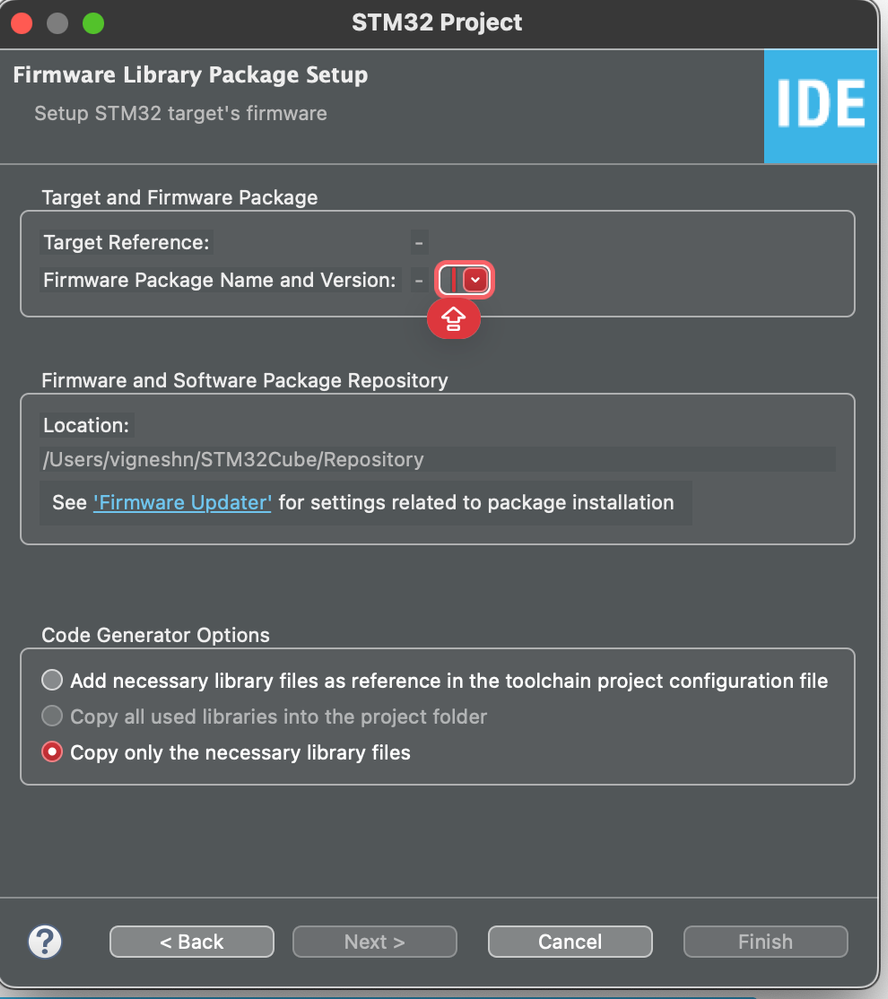Click the blue IDE logo
Viewport: 888px width, 999px height.
[820, 105]
